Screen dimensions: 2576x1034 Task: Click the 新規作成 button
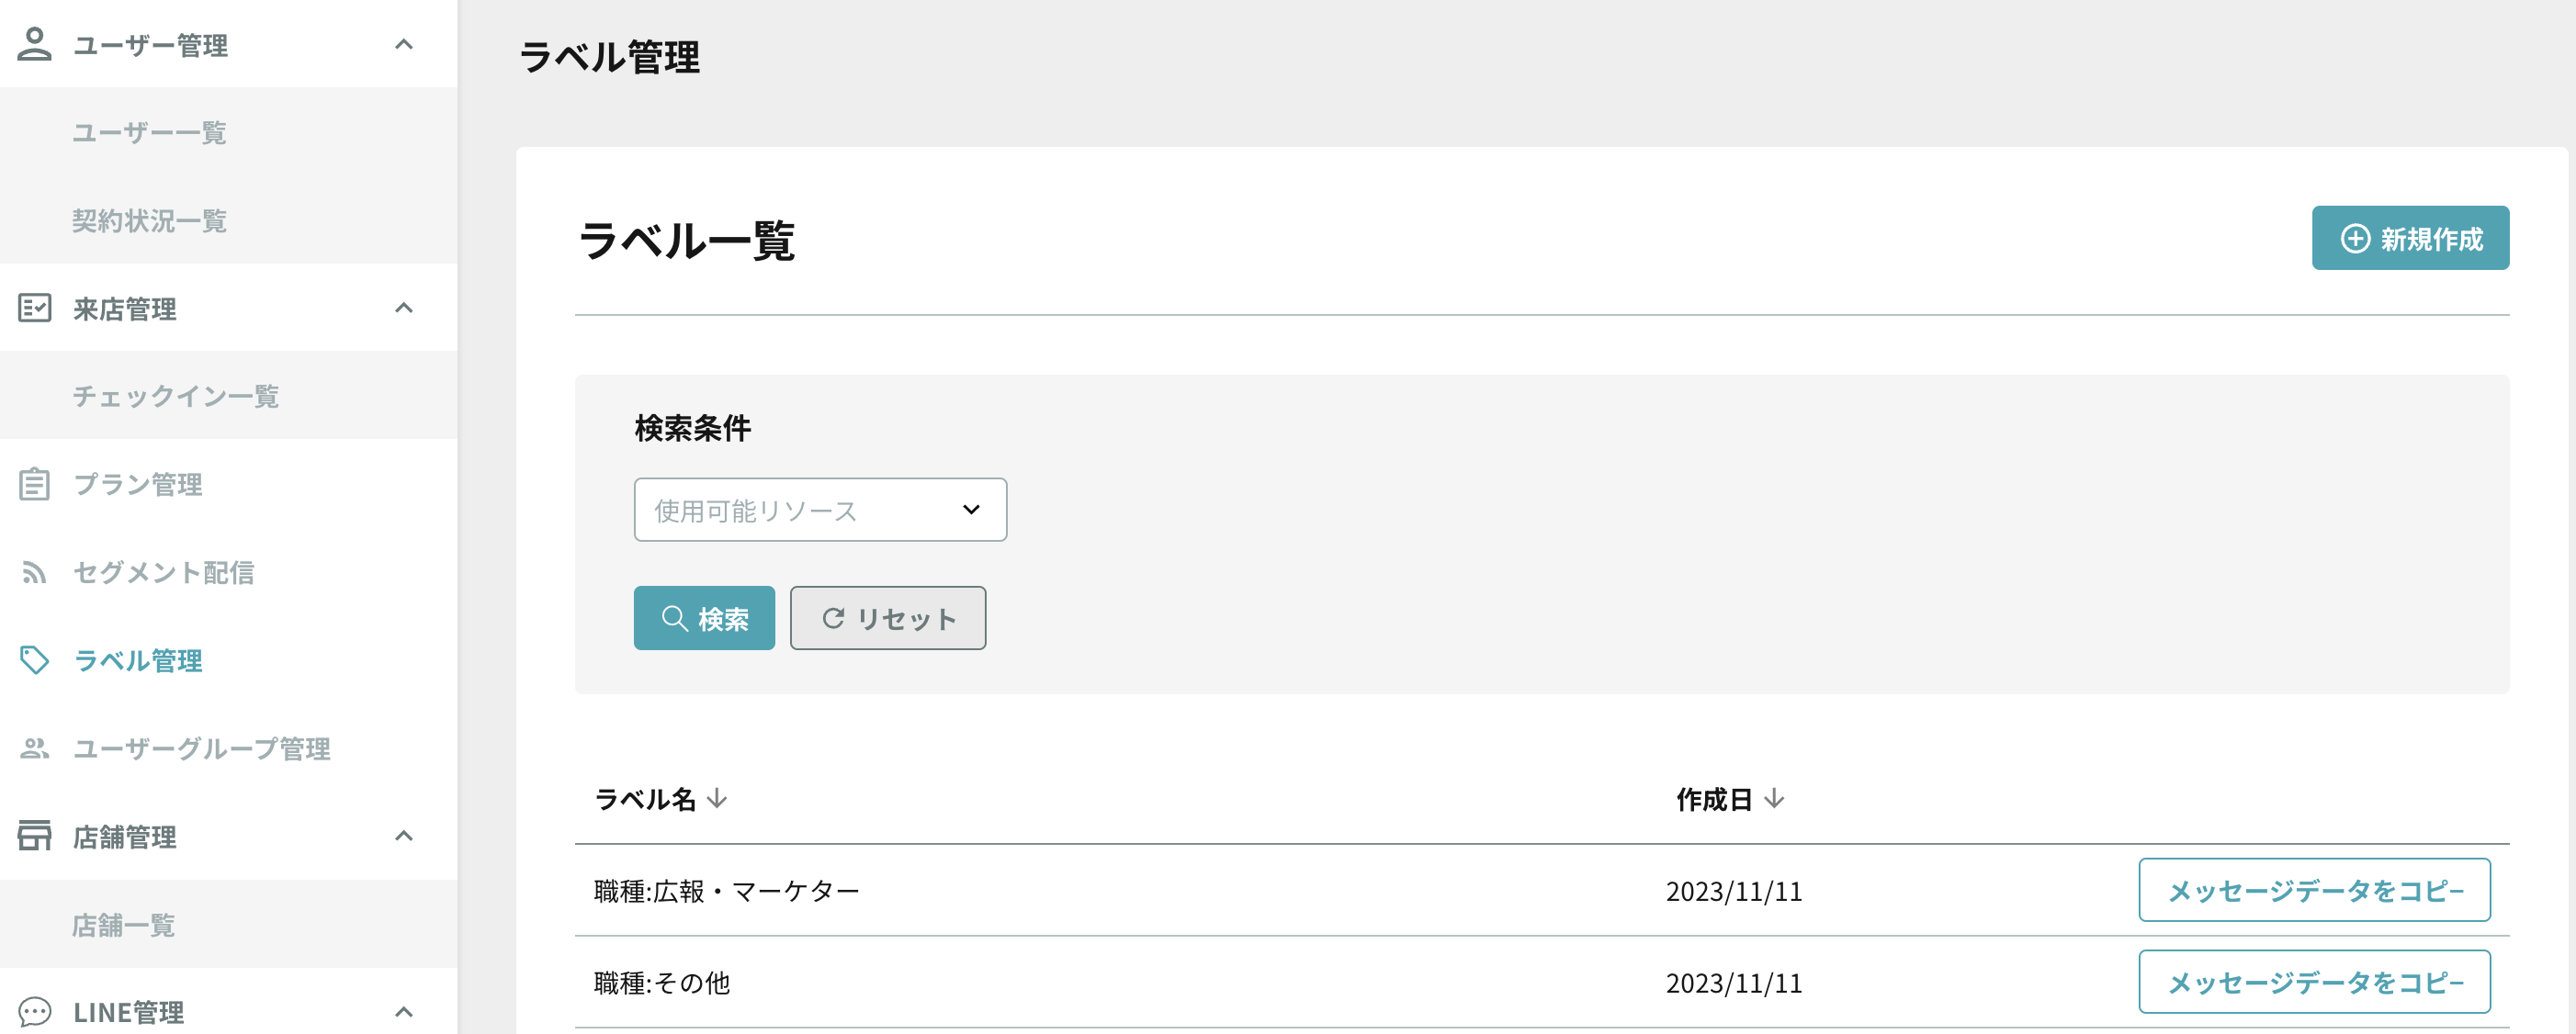point(2410,238)
